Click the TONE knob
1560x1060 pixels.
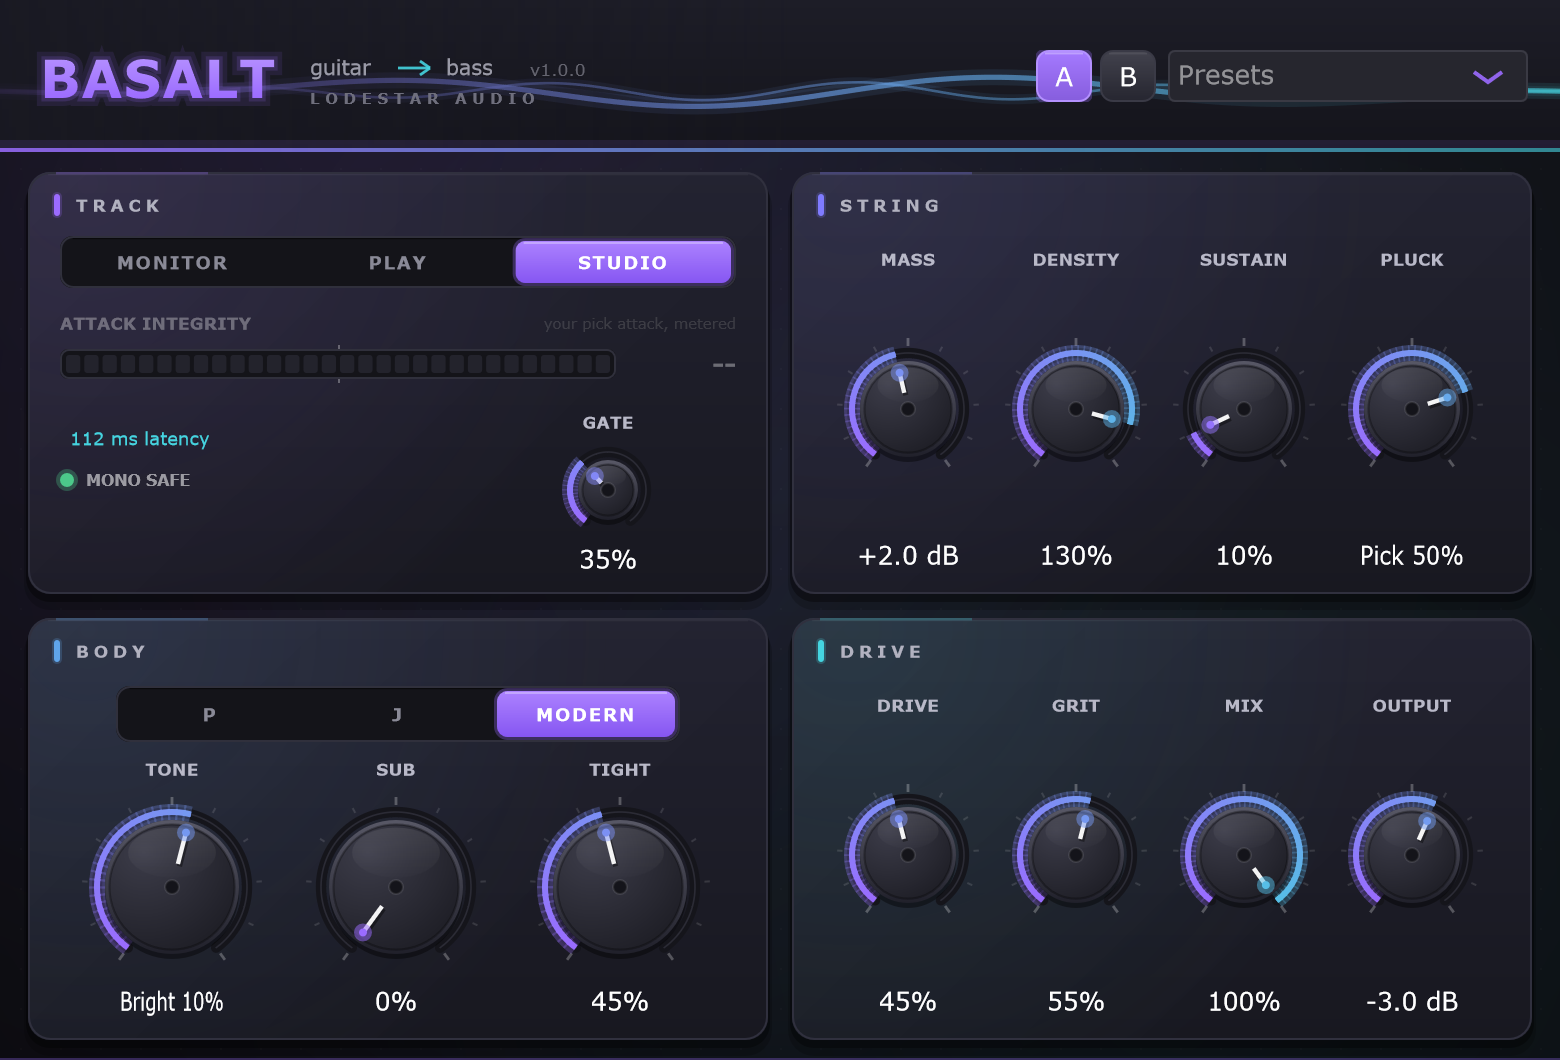[x=172, y=886]
